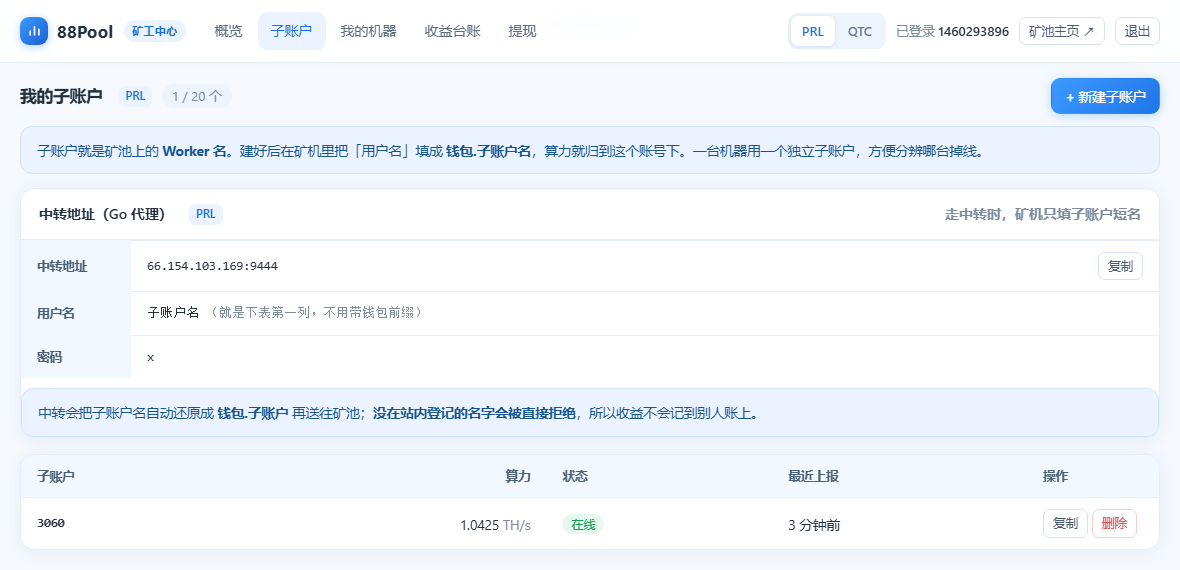Click the 矿工中心 badge
The image size is (1180, 570).
[154, 31]
